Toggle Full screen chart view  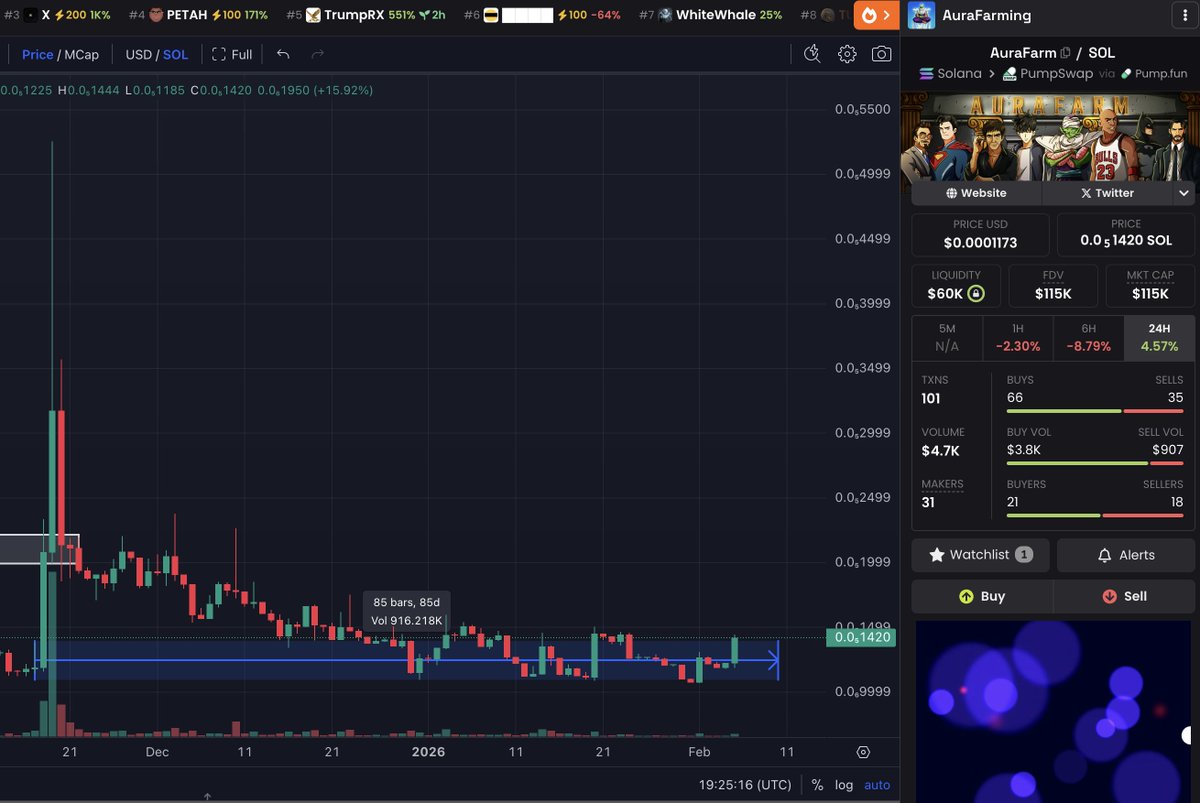232,54
